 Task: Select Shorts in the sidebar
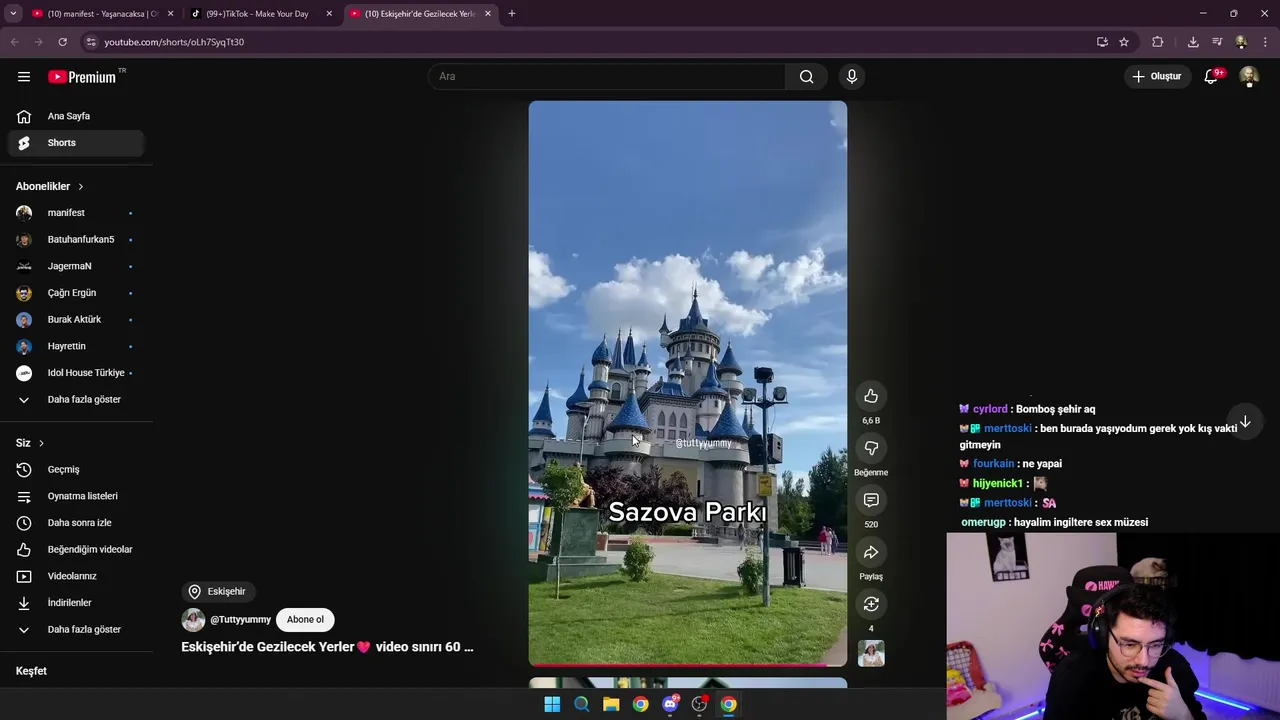coord(76,143)
